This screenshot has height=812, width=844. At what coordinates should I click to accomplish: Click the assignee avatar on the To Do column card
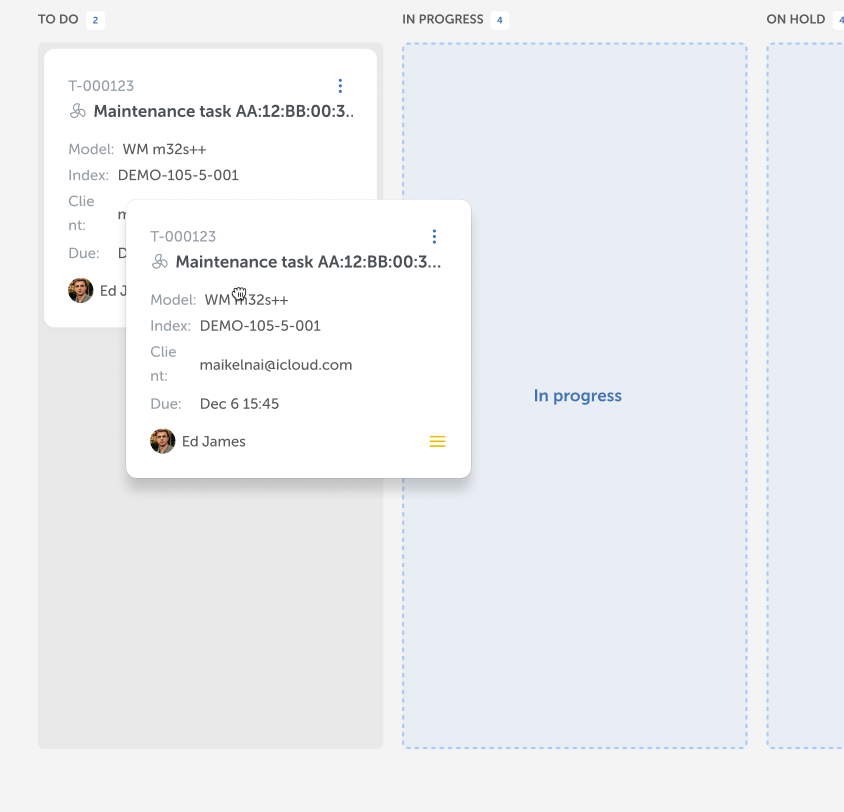[x=81, y=291]
